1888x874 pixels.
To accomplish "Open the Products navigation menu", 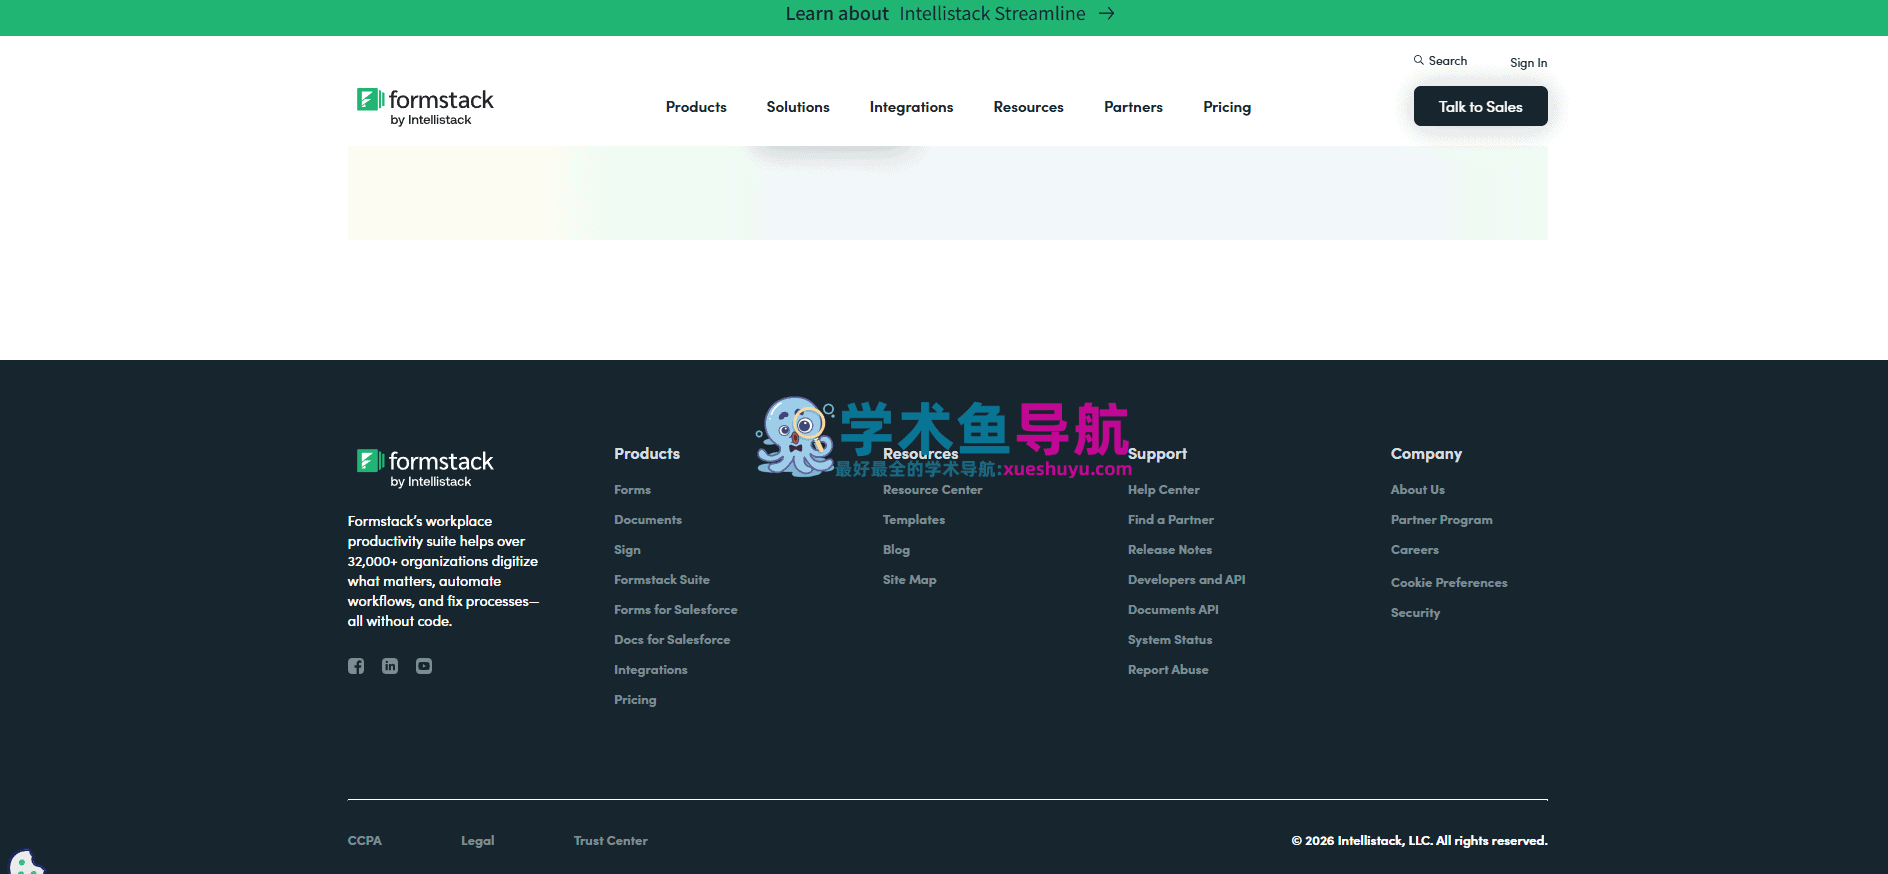I will click(696, 107).
